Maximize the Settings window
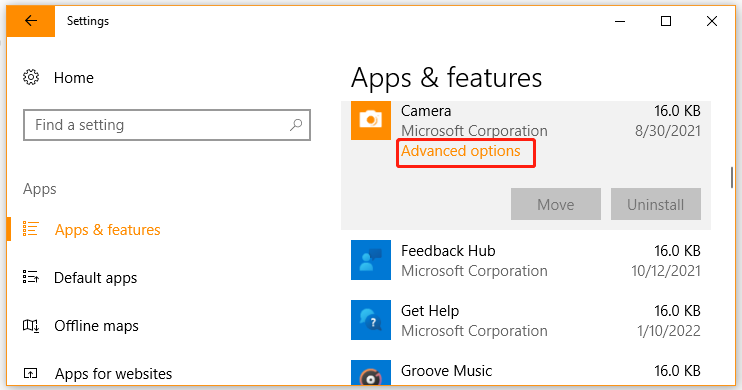The height and width of the screenshot is (390, 742). (666, 21)
